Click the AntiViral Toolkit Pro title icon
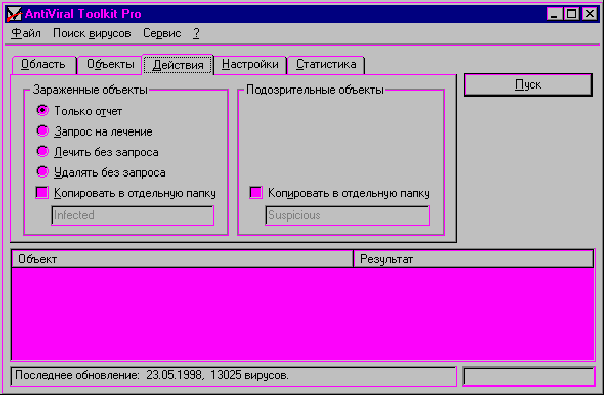 pyautogui.click(x=14, y=14)
